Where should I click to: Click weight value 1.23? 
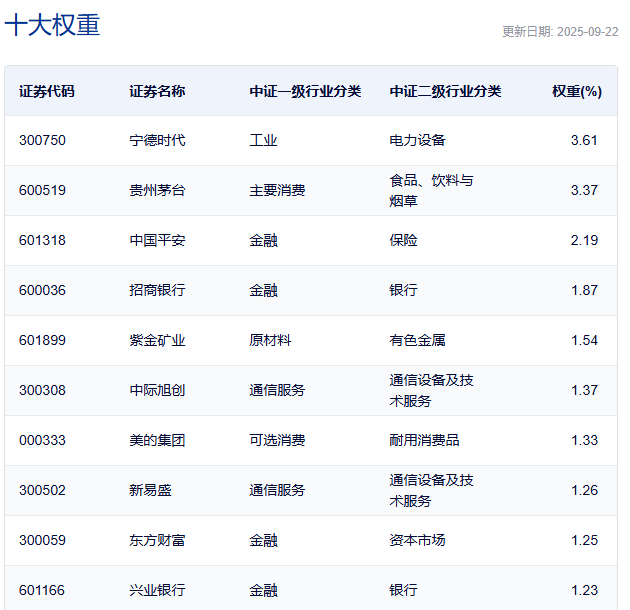(584, 590)
